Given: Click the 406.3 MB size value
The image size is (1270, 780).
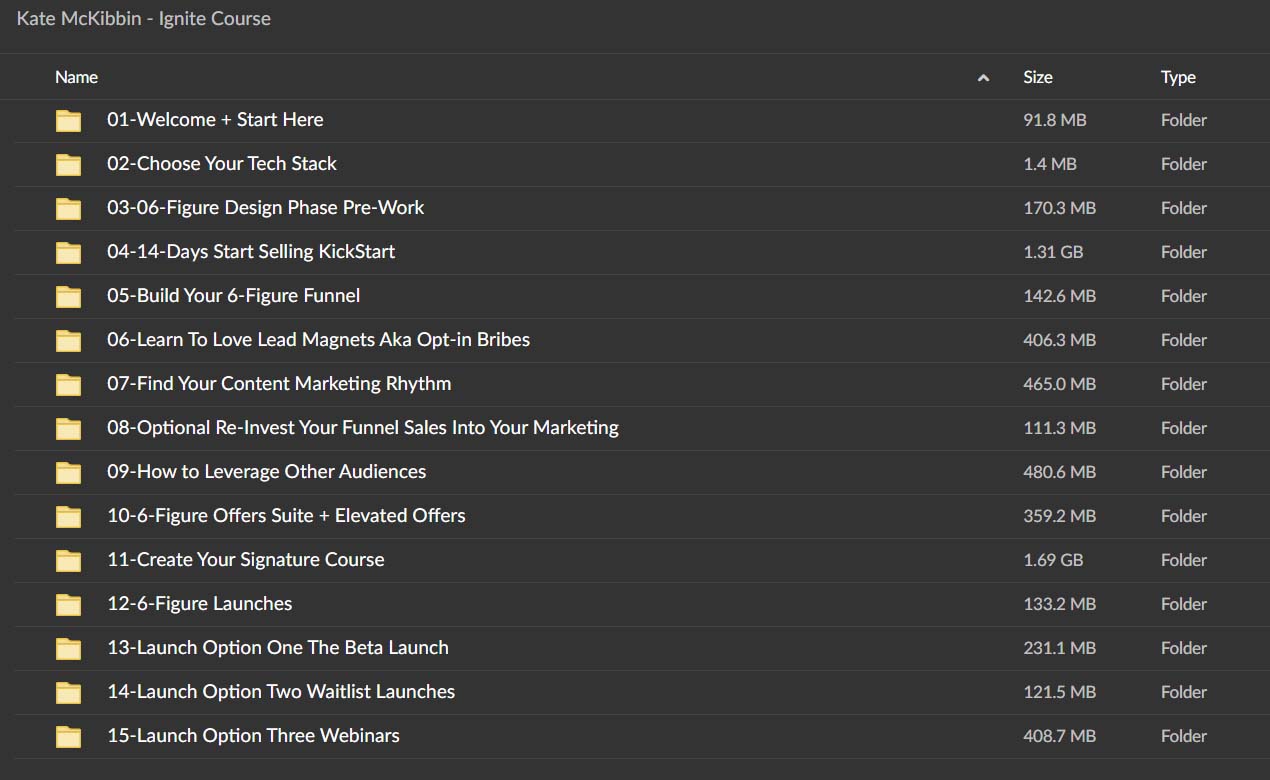Looking at the screenshot, I should [x=1059, y=340].
